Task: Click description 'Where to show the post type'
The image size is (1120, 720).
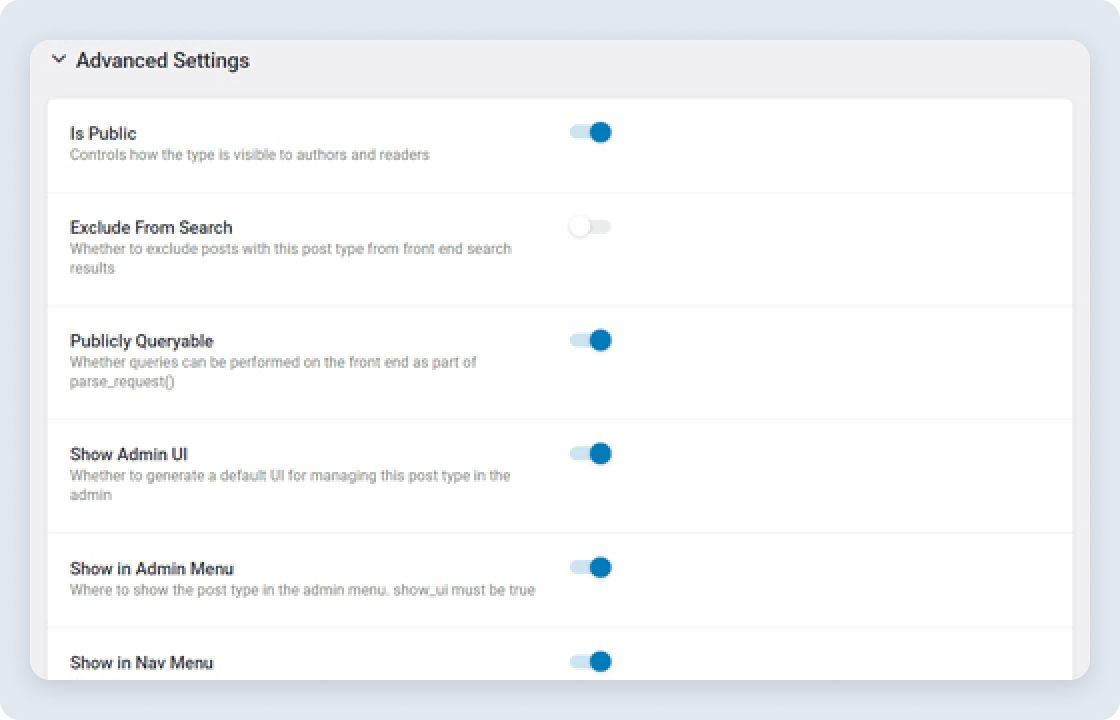Action: (302, 591)
